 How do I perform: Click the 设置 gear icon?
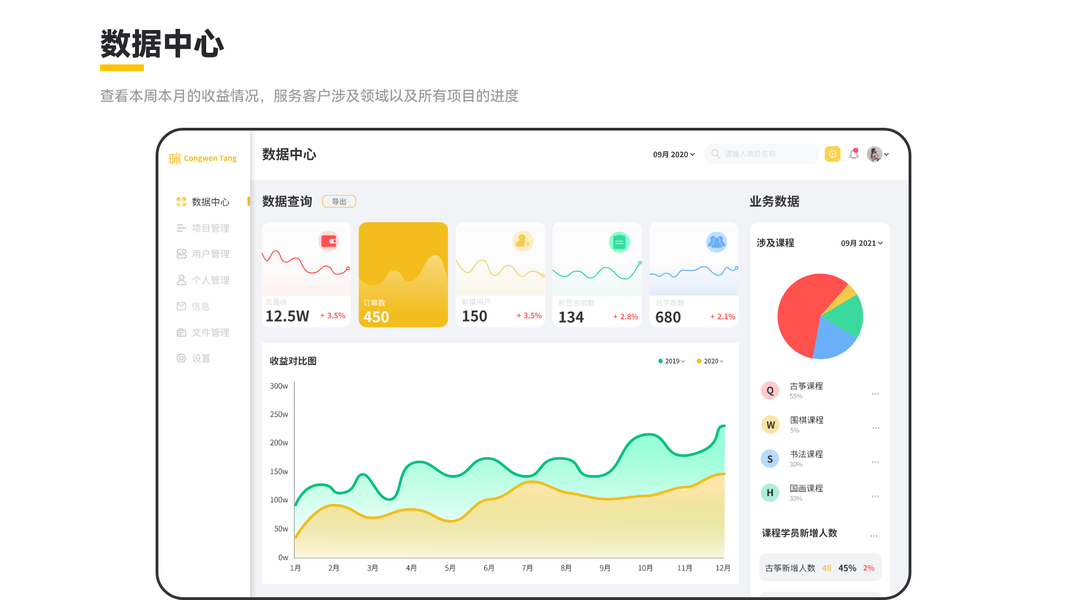coord(181,359)
